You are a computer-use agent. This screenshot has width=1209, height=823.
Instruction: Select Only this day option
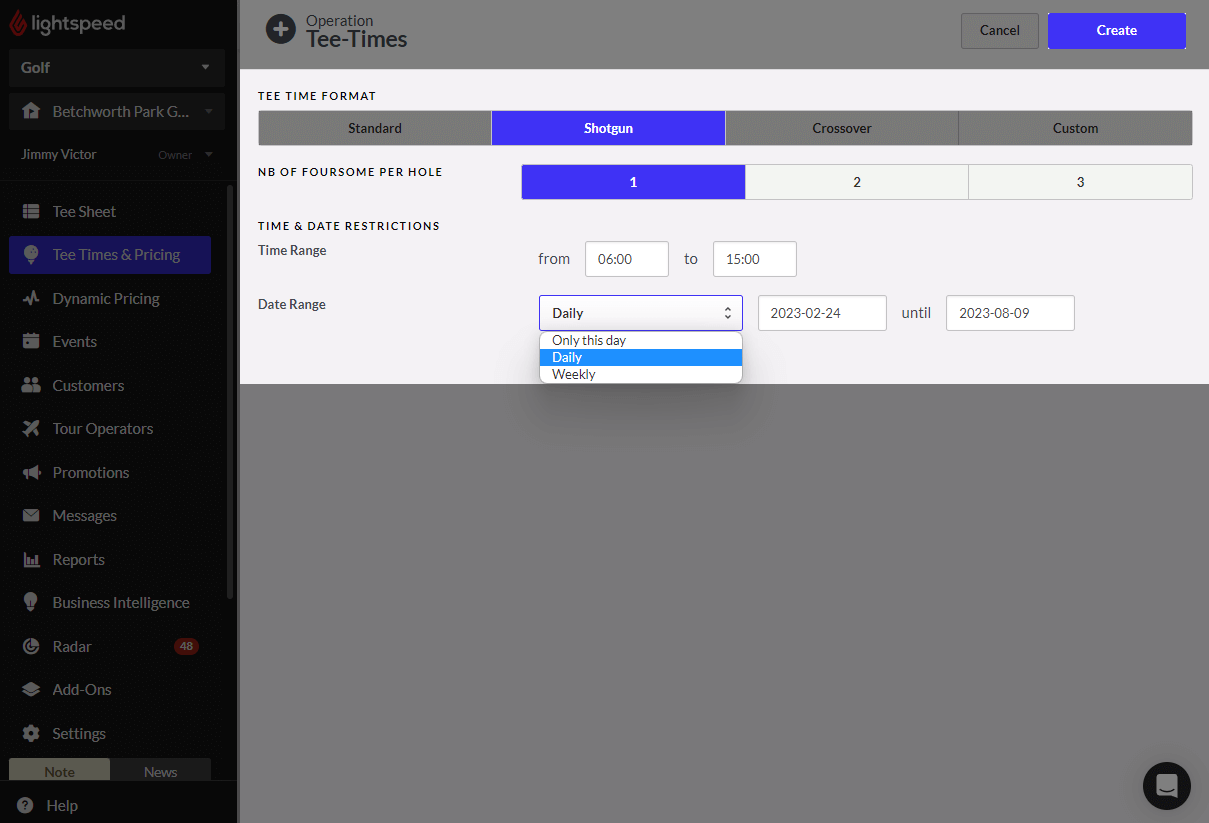(x=588, y=340)
